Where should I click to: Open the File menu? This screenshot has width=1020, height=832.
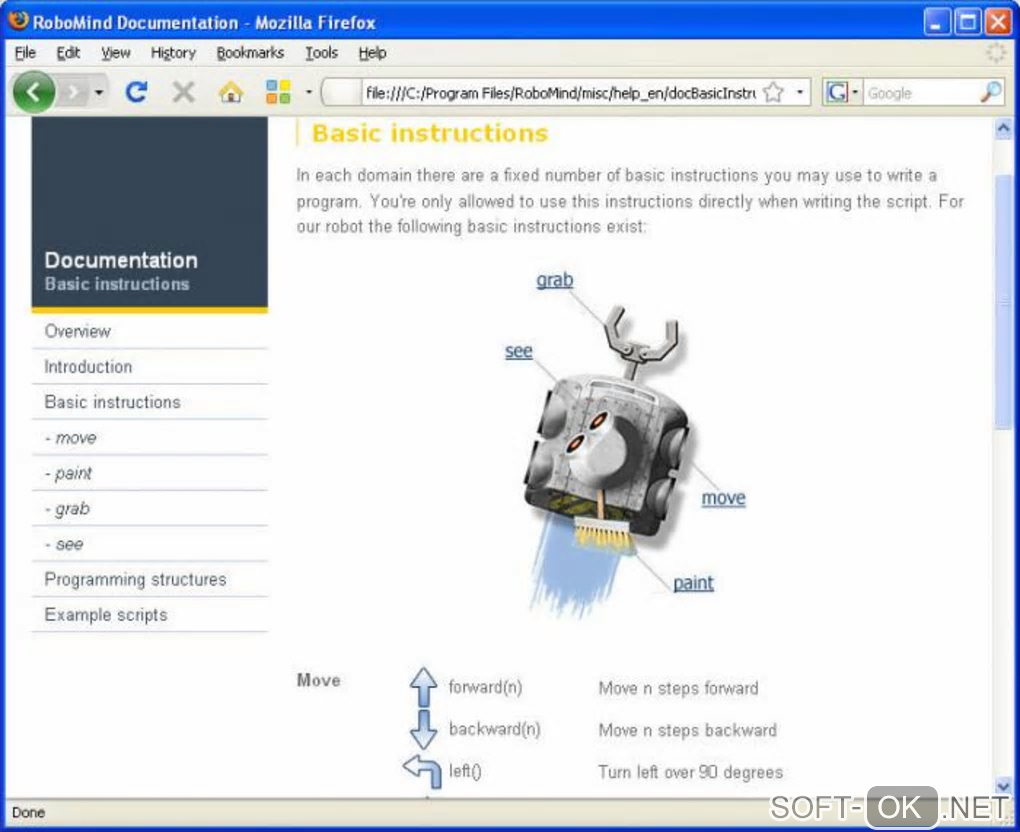point(25,53)
